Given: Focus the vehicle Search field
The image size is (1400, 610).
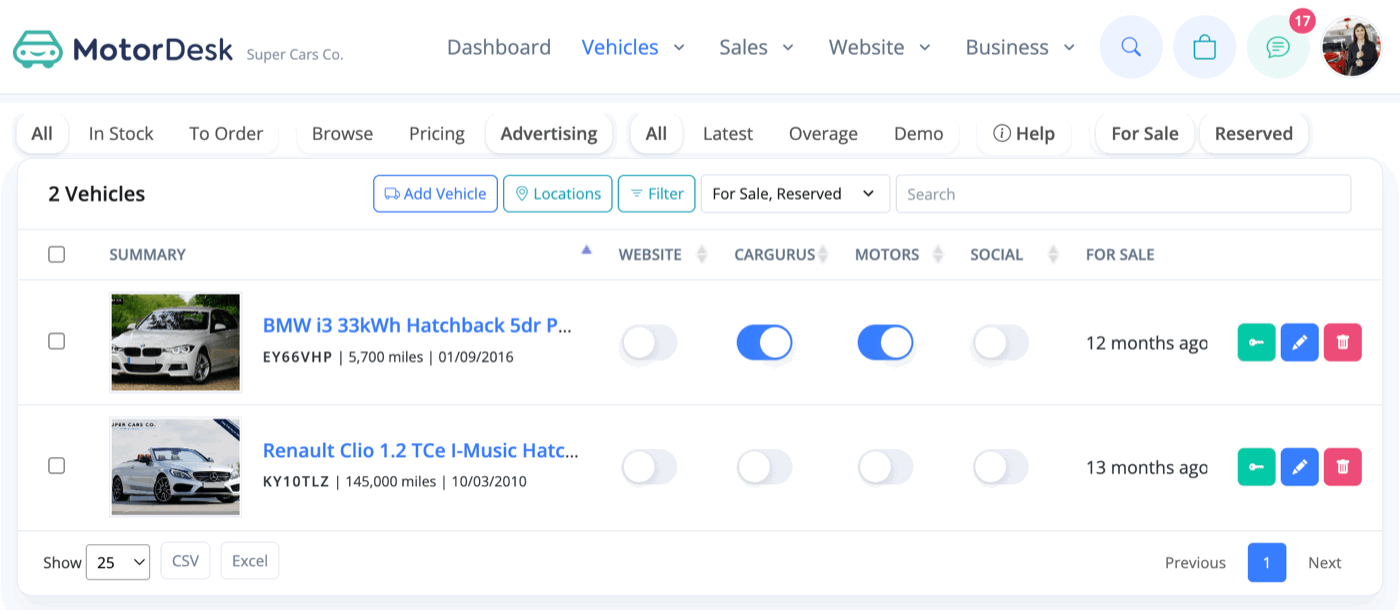Looking at the screenshot, I should pyautogui.click(x=1123, y=194).
